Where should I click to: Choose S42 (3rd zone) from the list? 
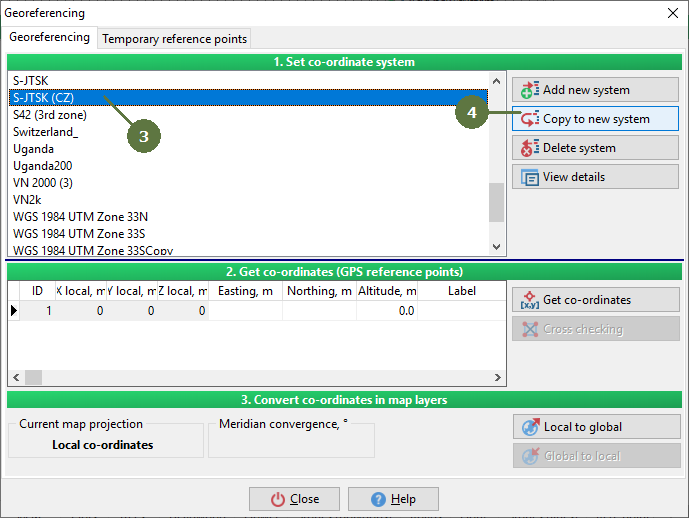[248, 115]
